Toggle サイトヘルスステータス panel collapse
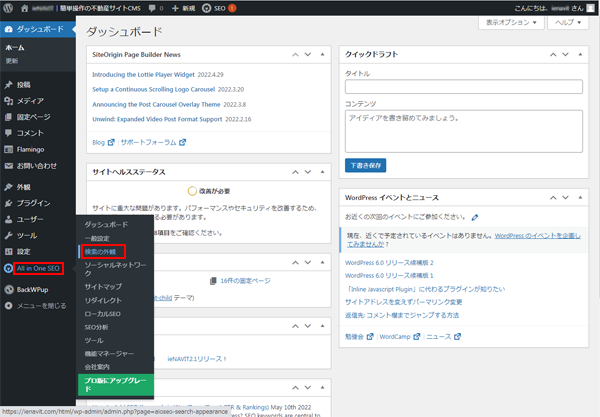The width and height of the screenshot is (600, 417). pyautogui.click(x=323, y=172)
